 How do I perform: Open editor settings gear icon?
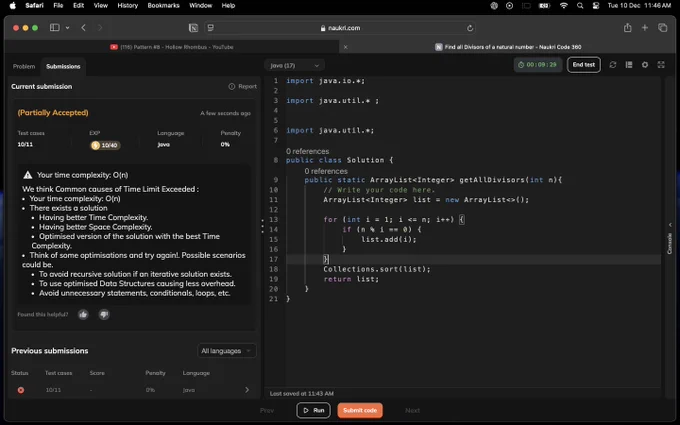pos(645,65)
